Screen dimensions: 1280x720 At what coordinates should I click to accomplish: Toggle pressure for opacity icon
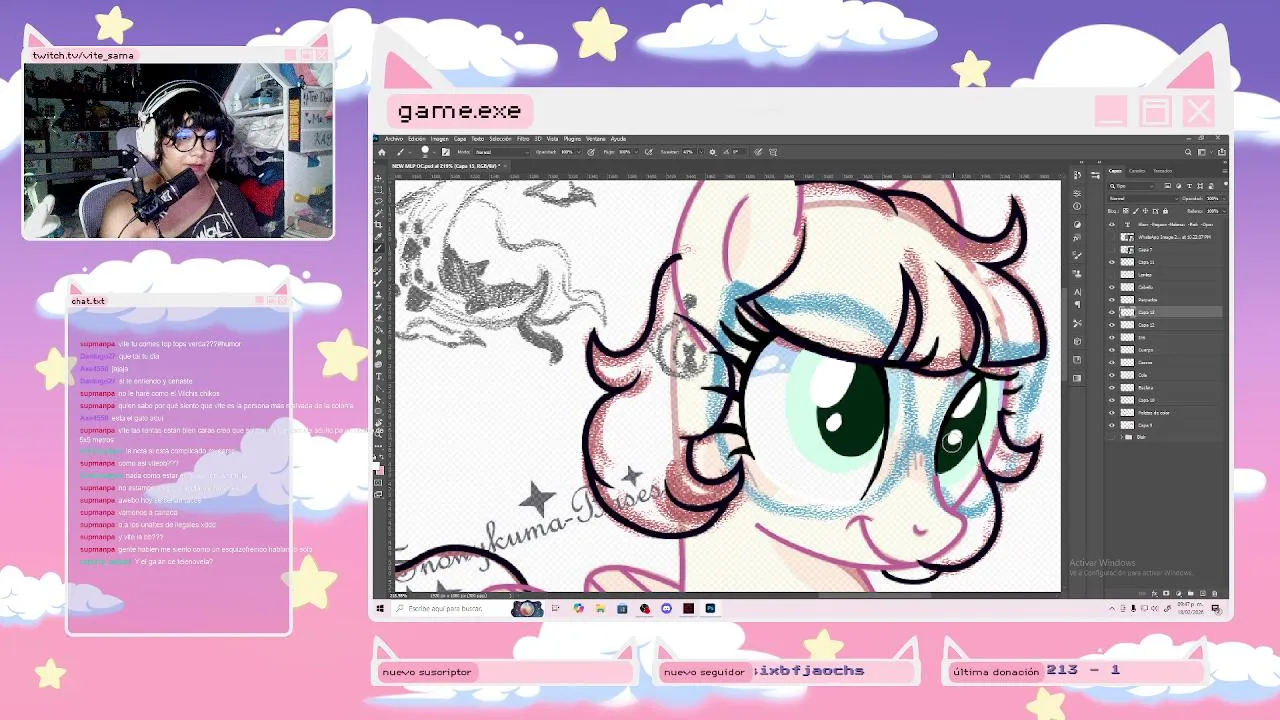pos(590,152)
